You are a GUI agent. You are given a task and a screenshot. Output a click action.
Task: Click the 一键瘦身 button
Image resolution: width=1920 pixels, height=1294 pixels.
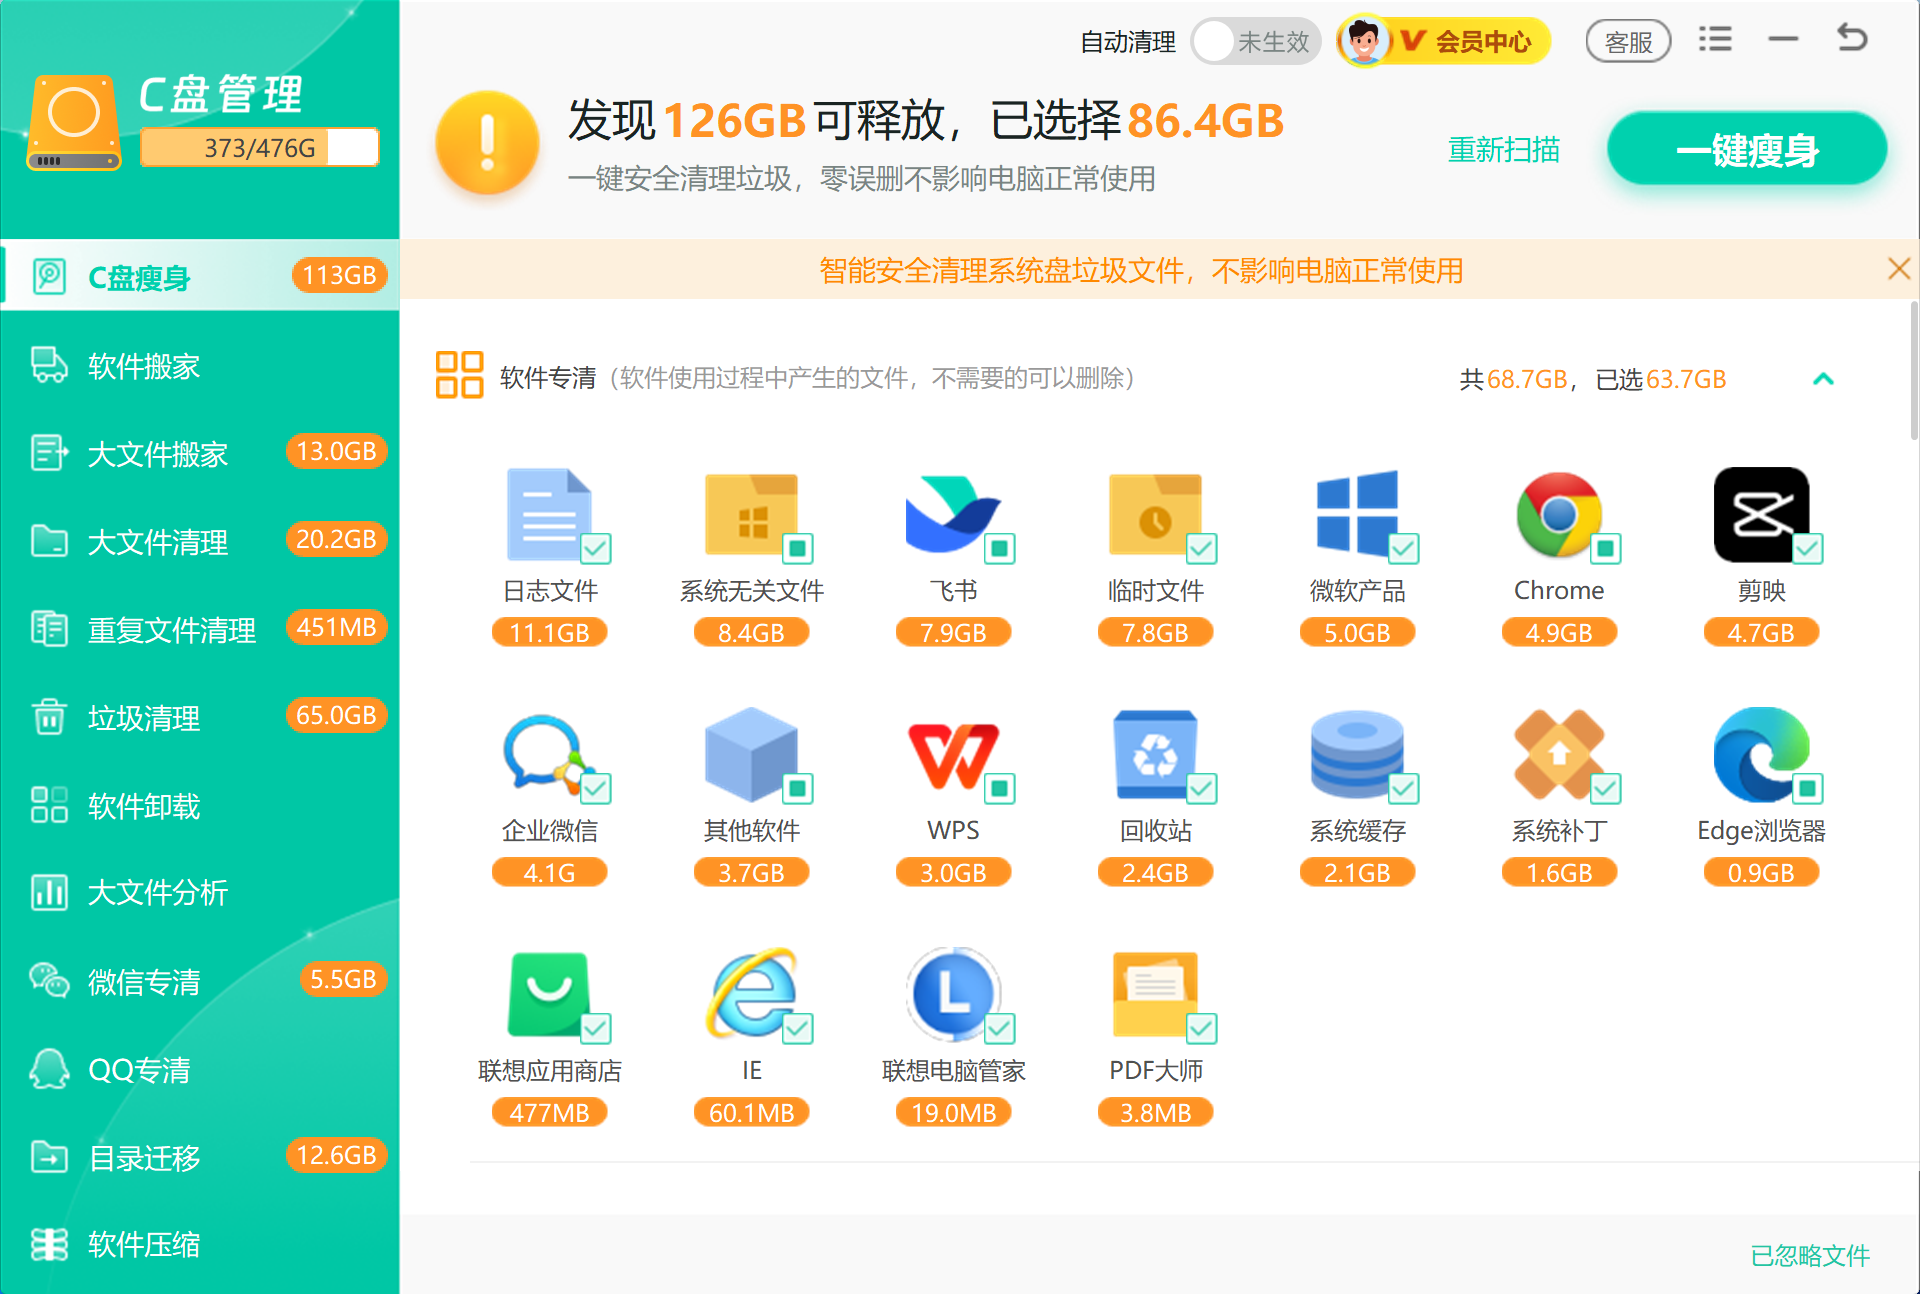pyautogui.click(x=1747, y=149)
